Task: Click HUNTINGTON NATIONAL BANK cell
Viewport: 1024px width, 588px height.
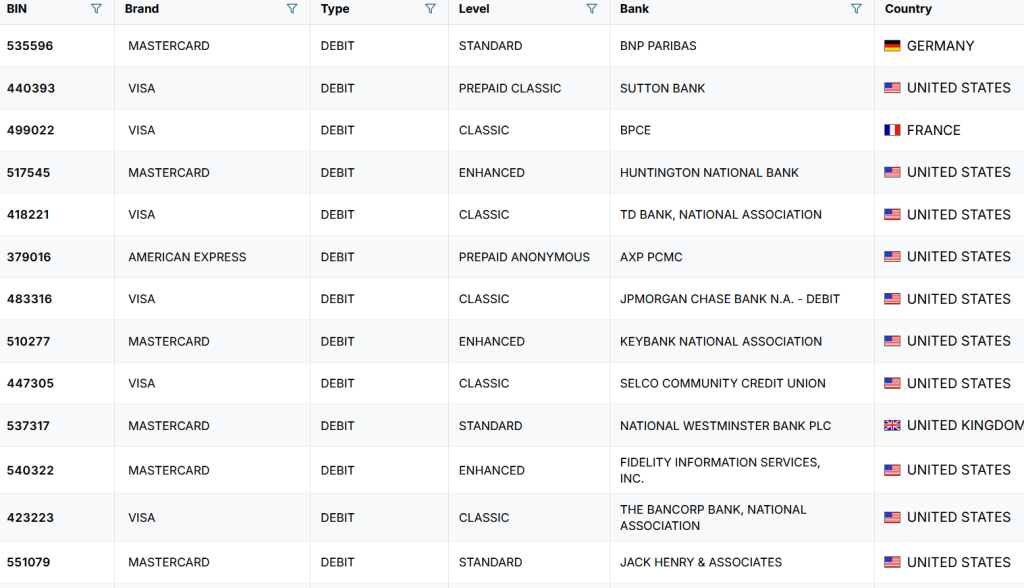Action: (x=709, y=172)
